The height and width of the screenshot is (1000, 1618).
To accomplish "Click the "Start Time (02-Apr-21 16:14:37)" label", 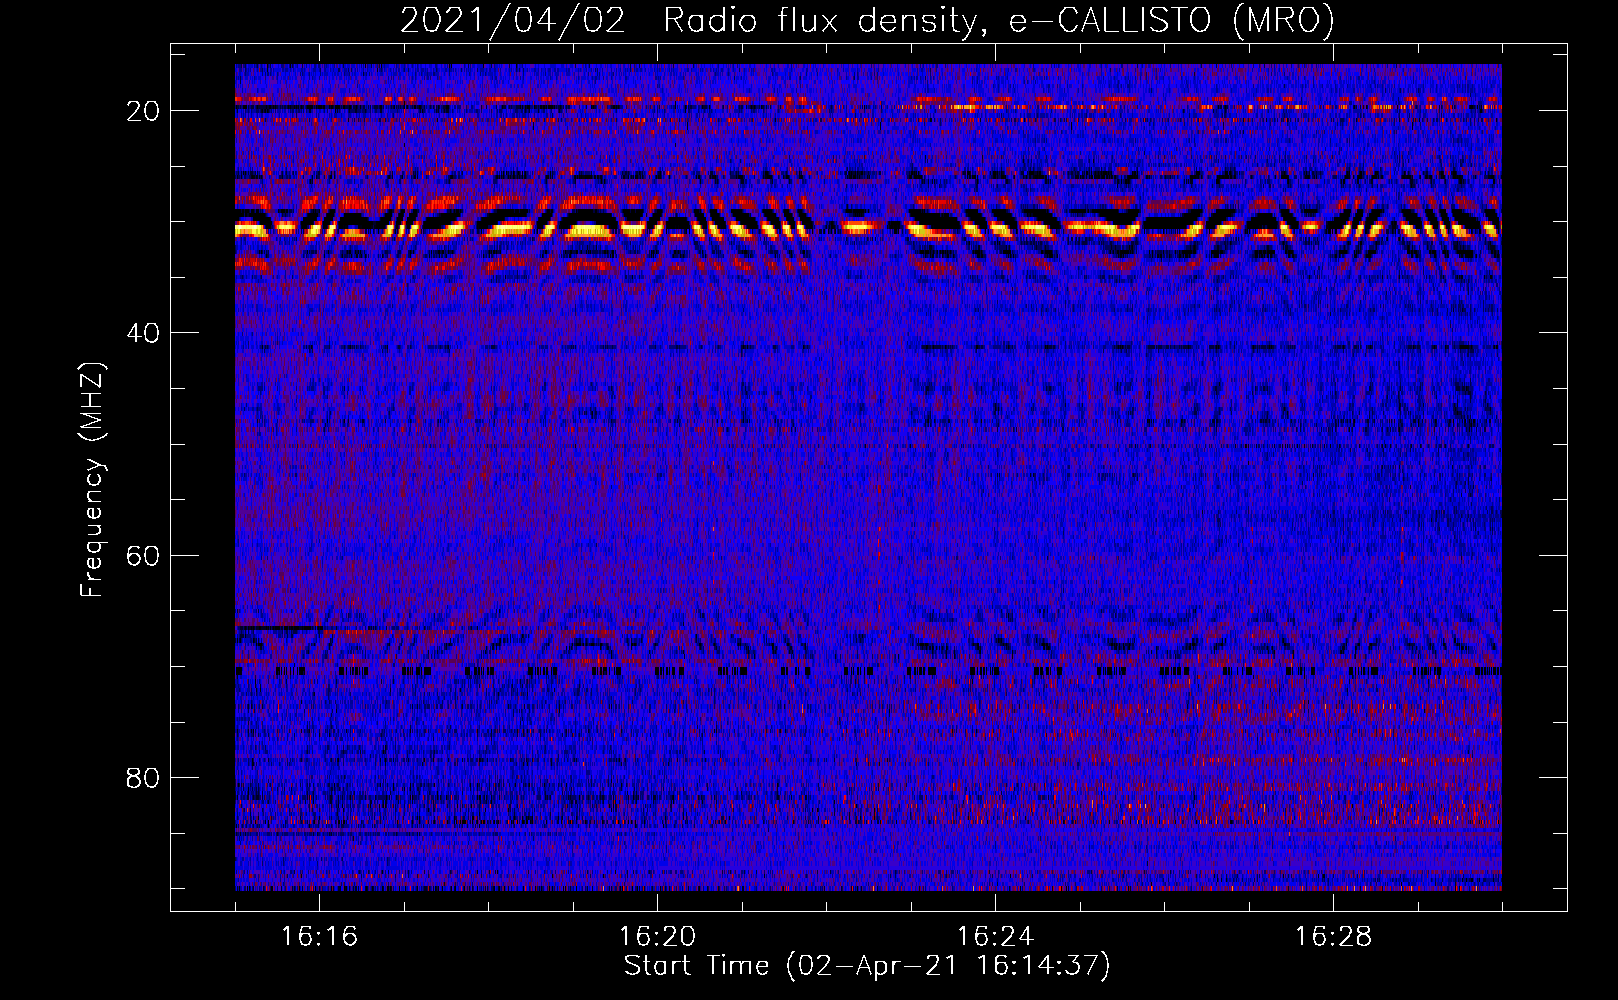I will point(867,966).
